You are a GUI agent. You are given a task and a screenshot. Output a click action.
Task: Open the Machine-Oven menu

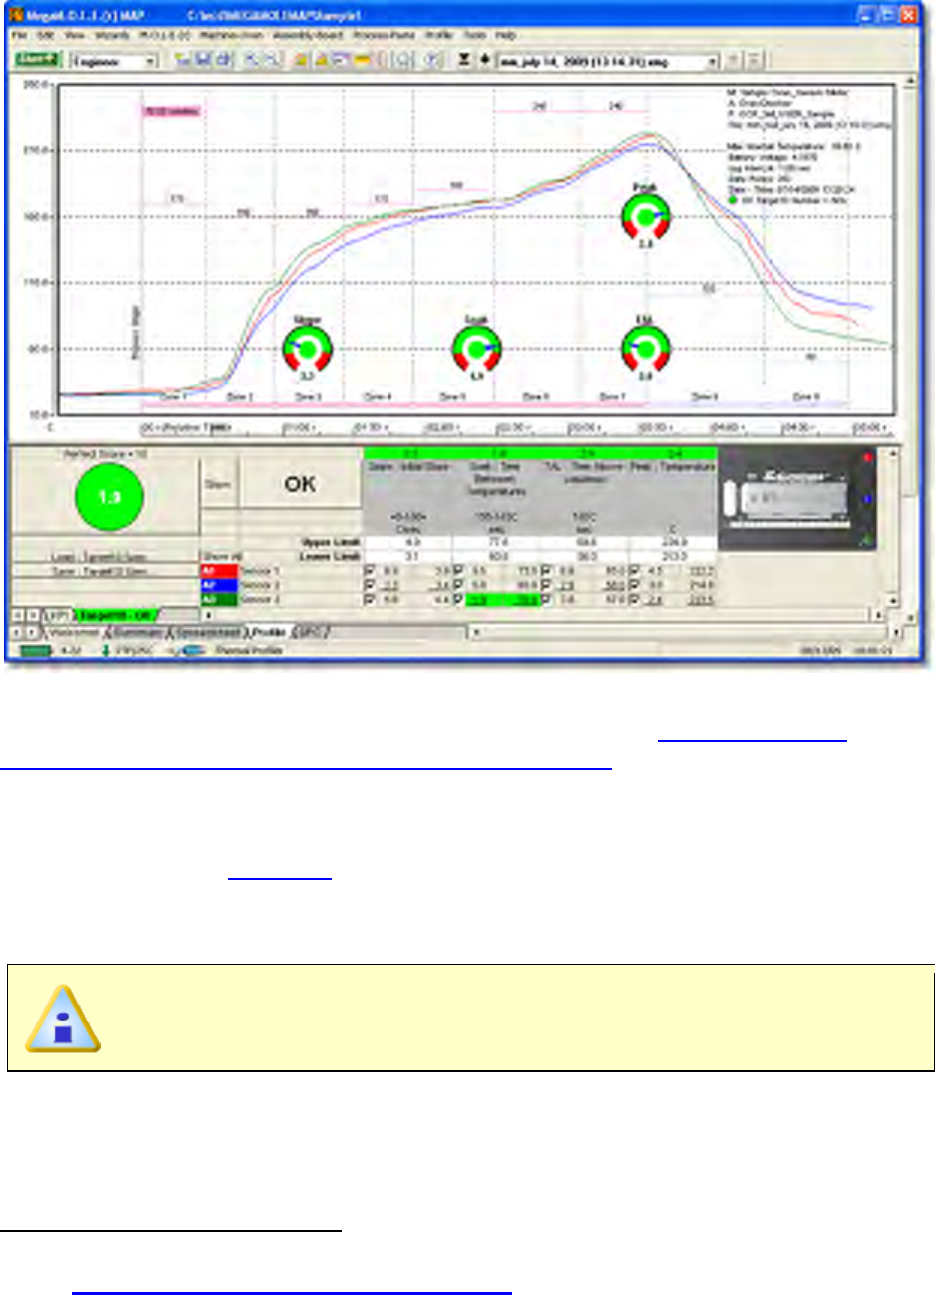[229, 35]
